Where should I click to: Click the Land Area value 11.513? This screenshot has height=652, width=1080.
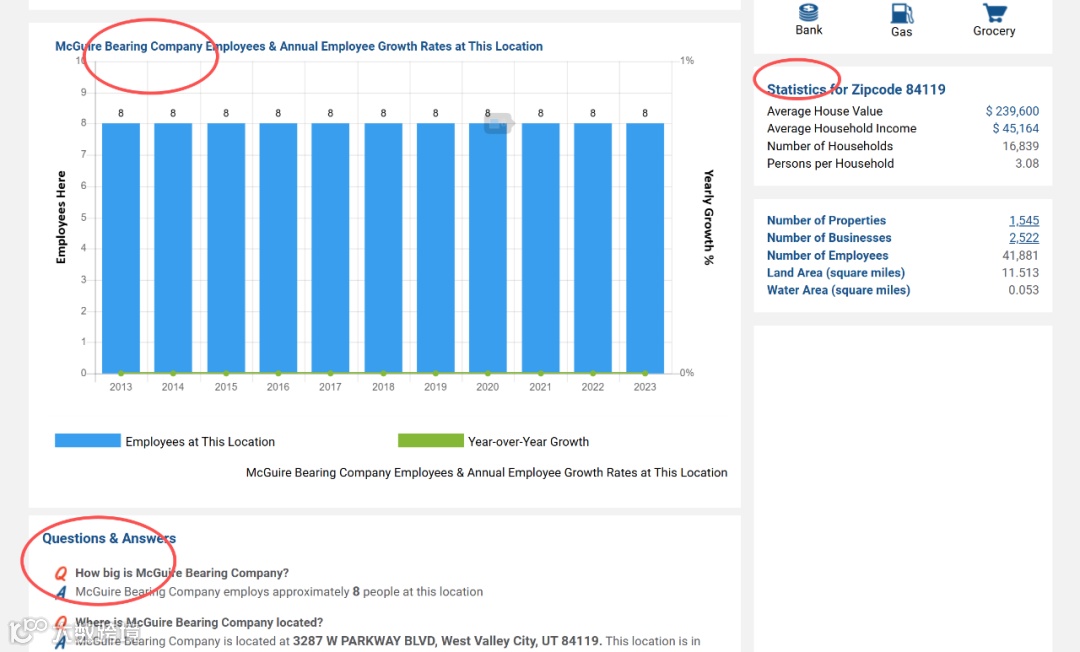click(1020, 273)
